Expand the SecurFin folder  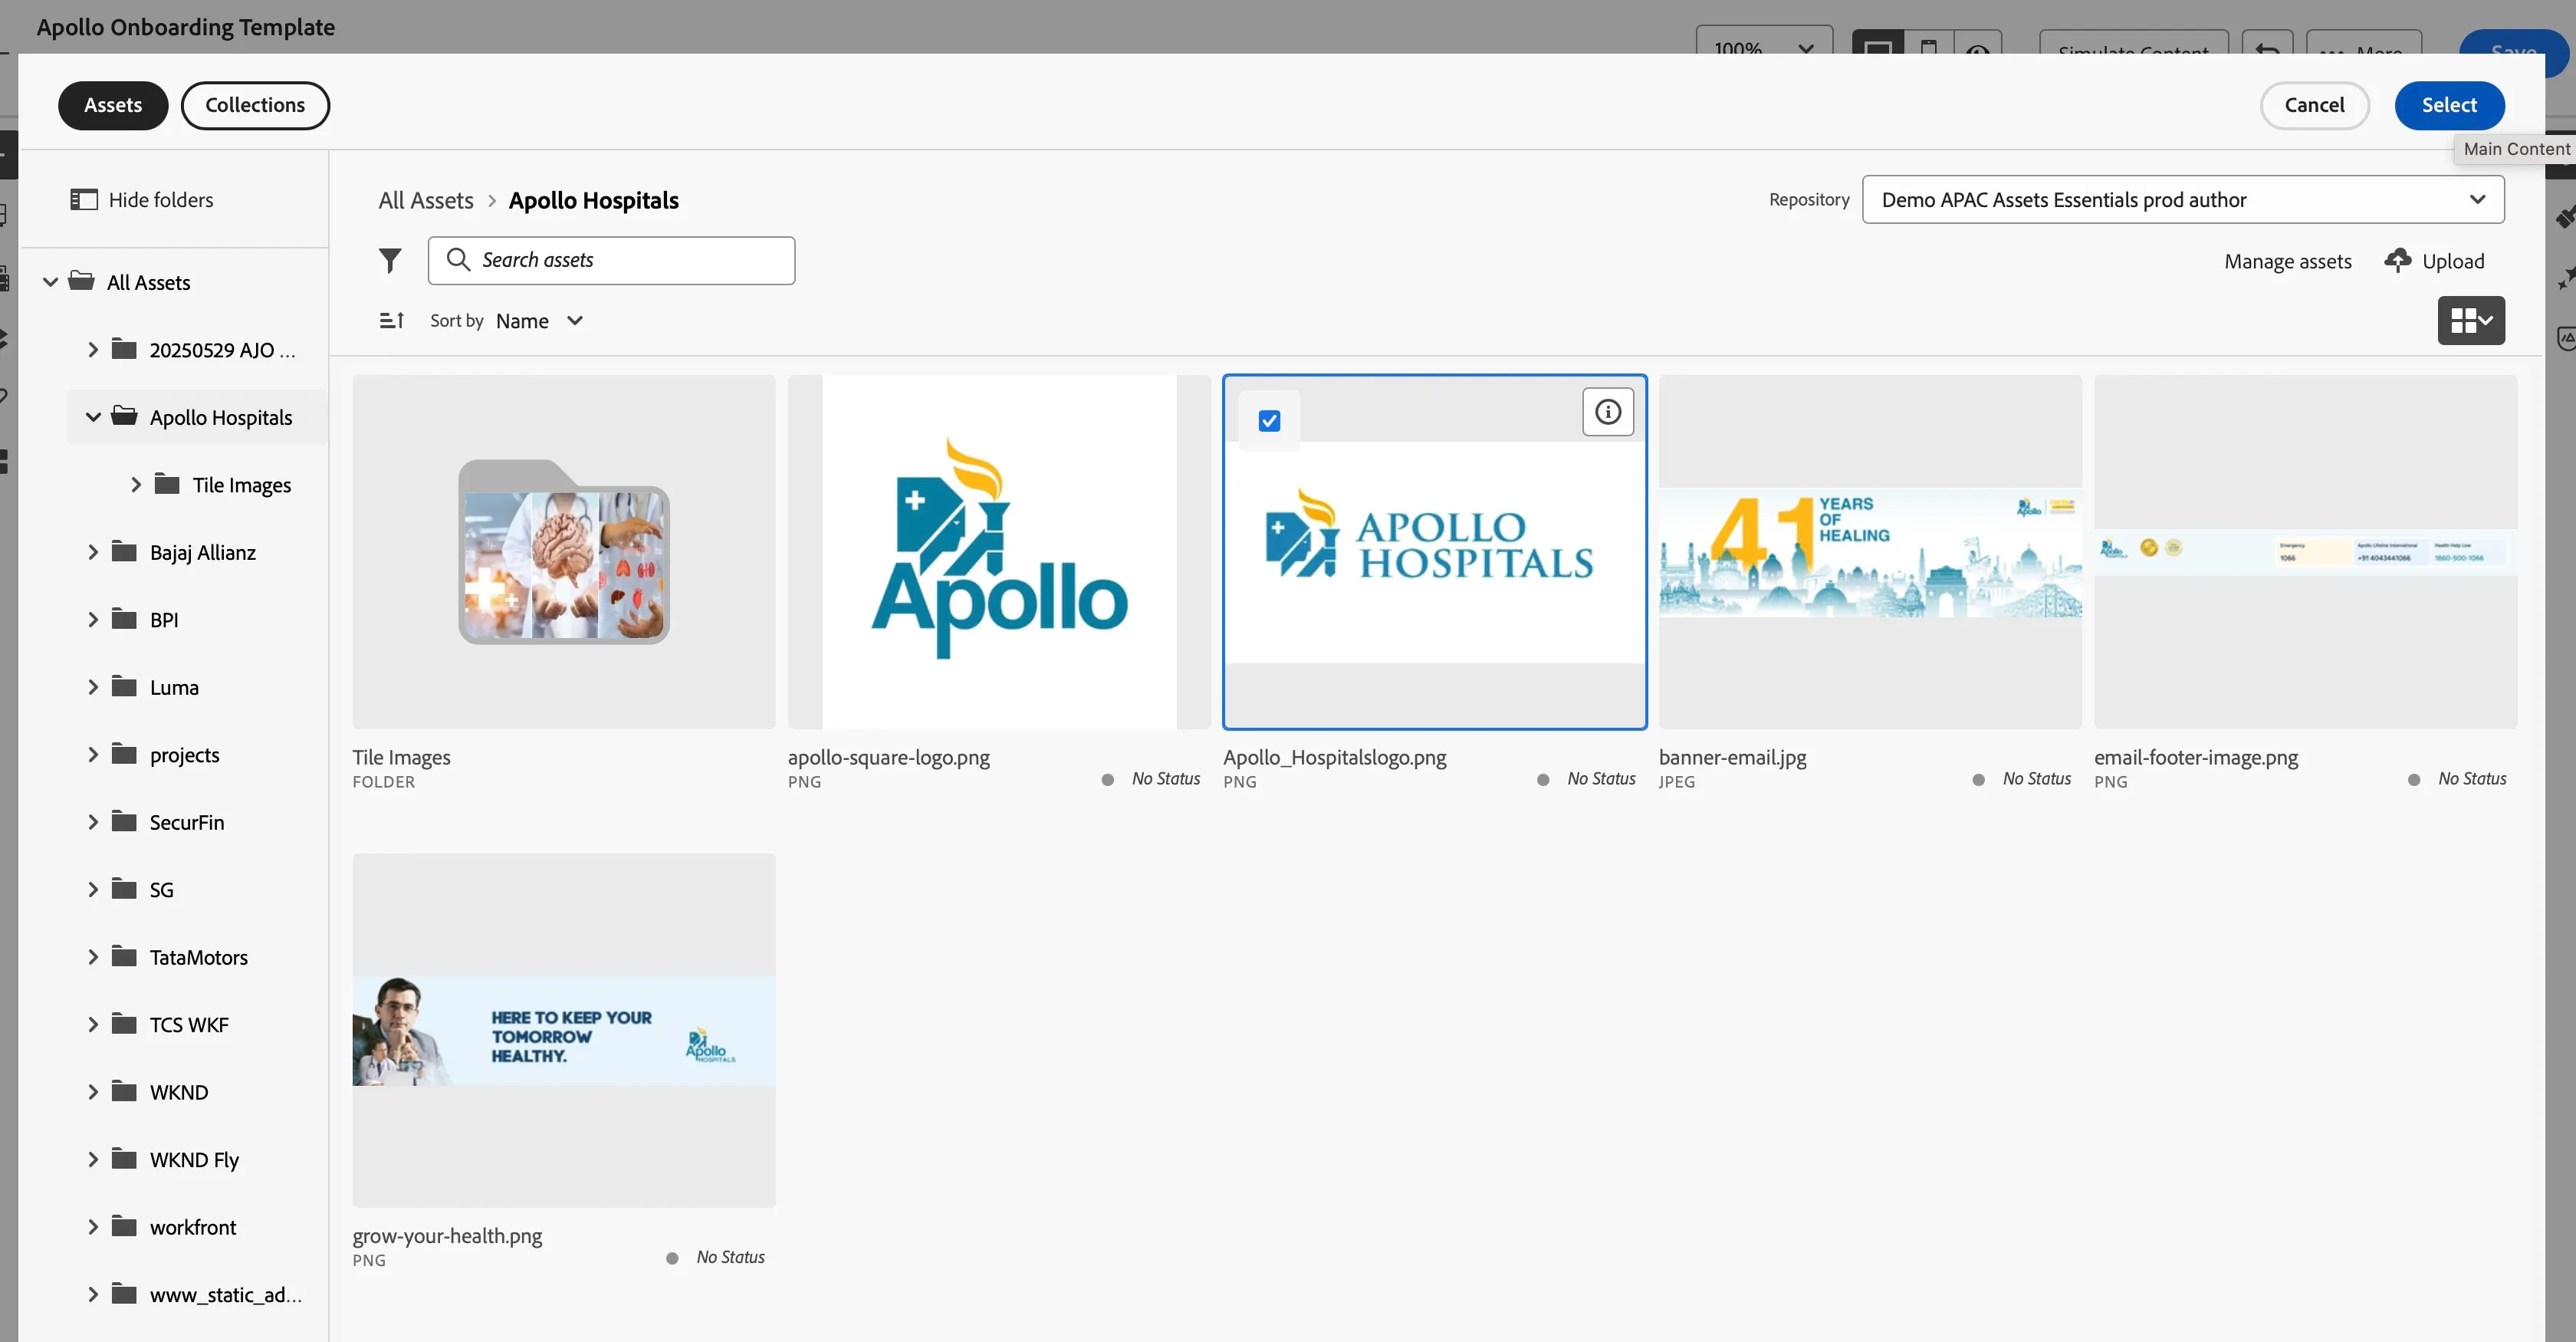93,822
